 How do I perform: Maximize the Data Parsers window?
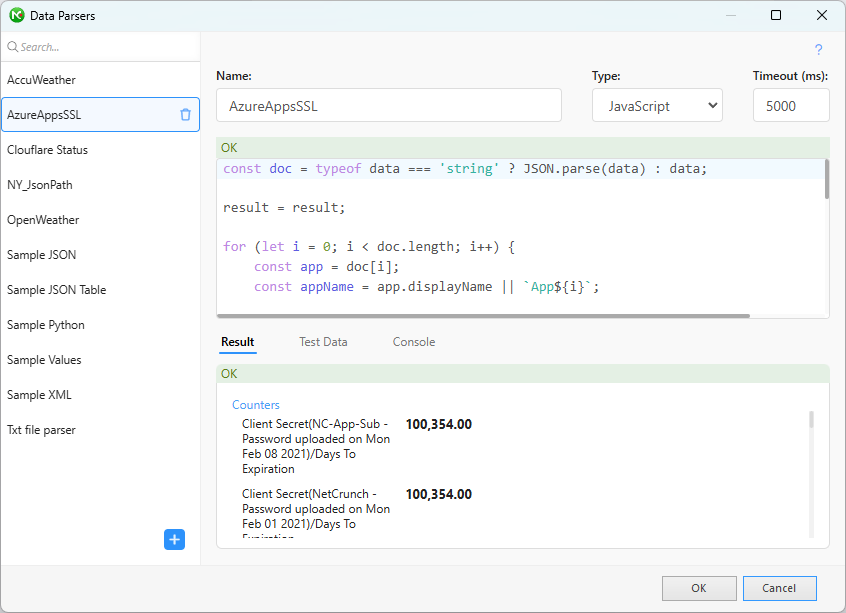coord(776,15)
